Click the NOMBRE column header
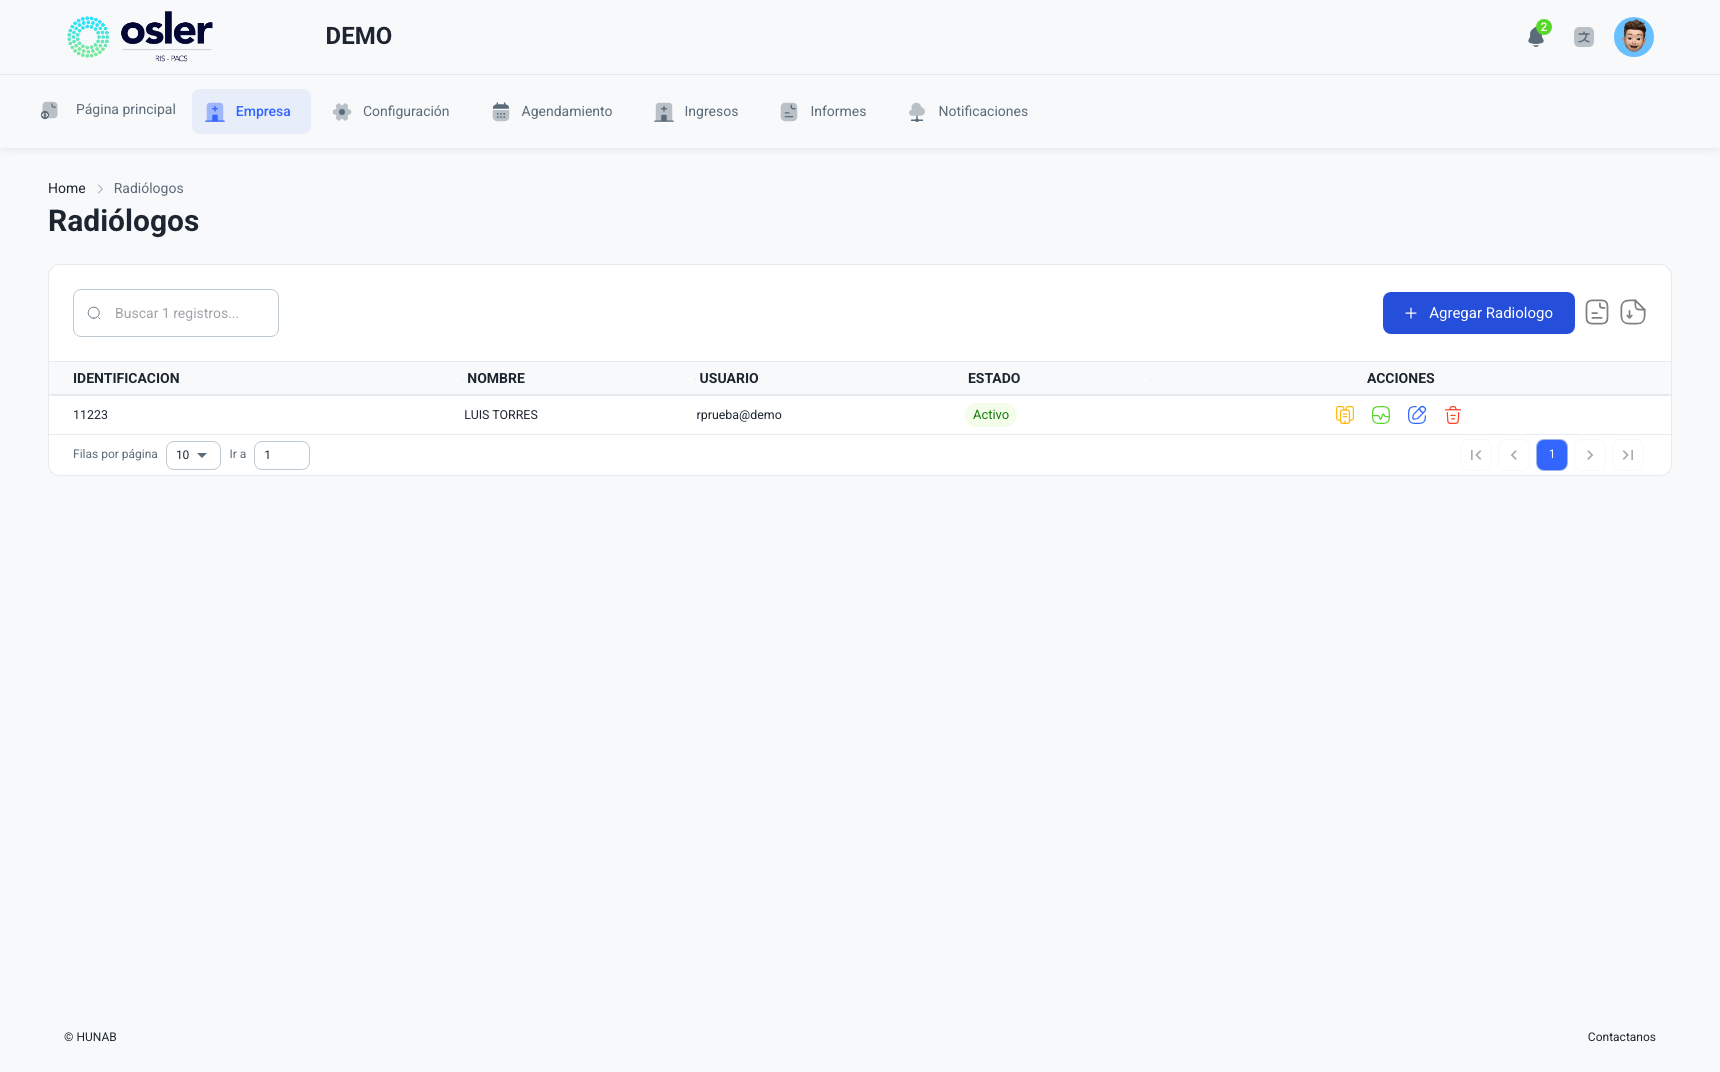 pyautogui.click(x=496, y=378)
